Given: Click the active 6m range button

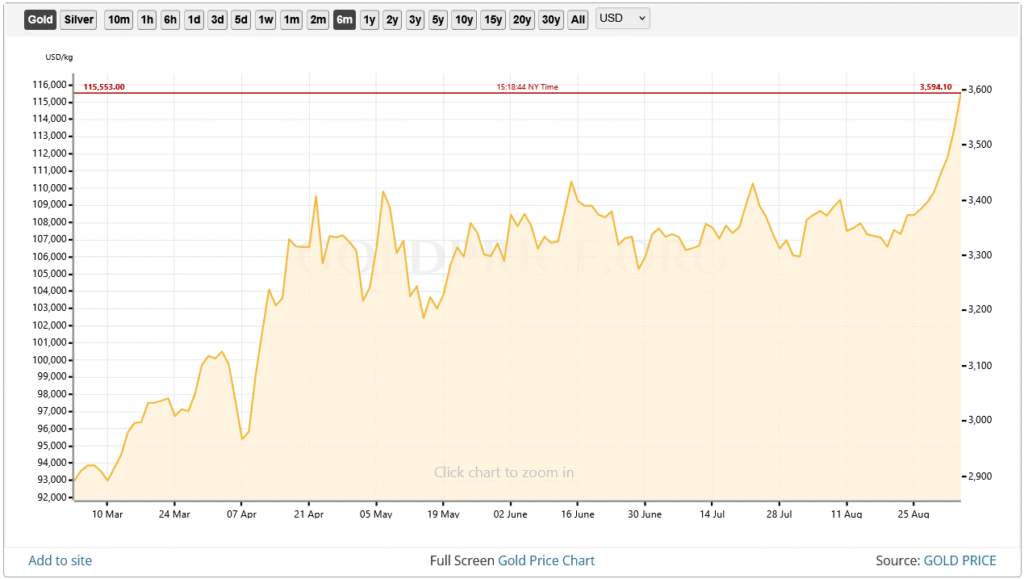Looking at the screenshot, I should 344,19.
